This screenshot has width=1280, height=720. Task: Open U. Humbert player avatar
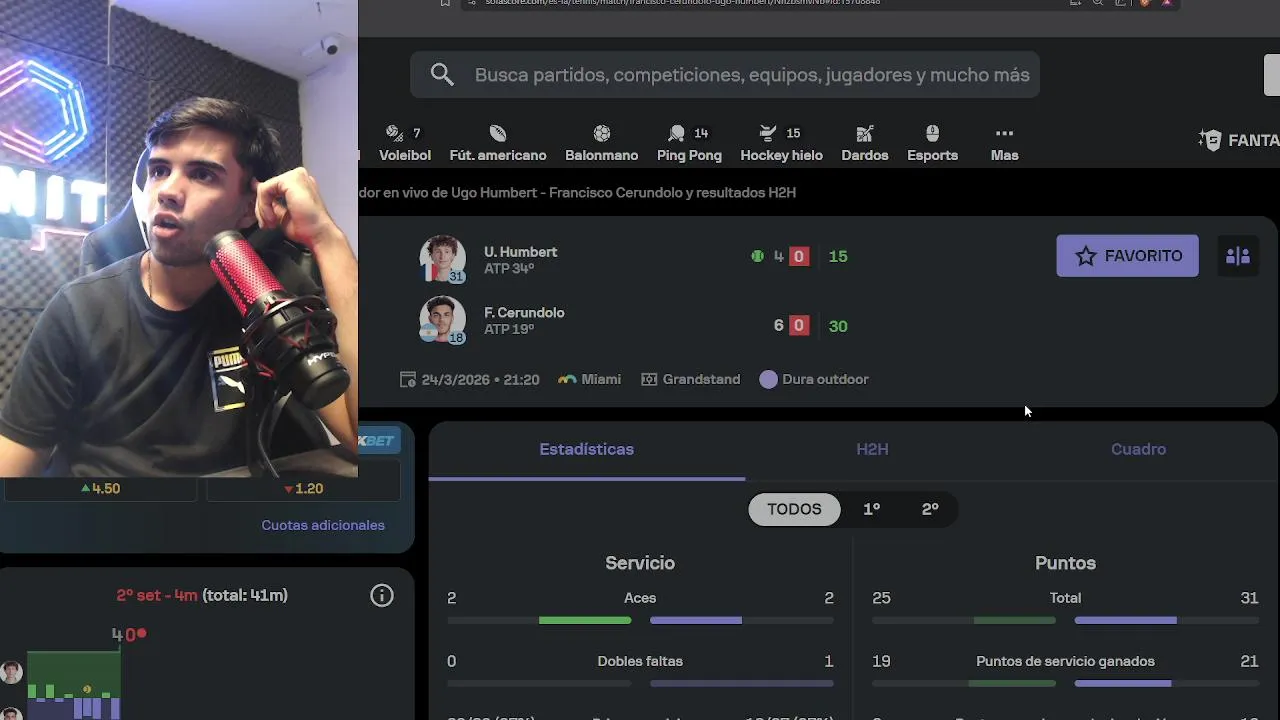point(442,259)
